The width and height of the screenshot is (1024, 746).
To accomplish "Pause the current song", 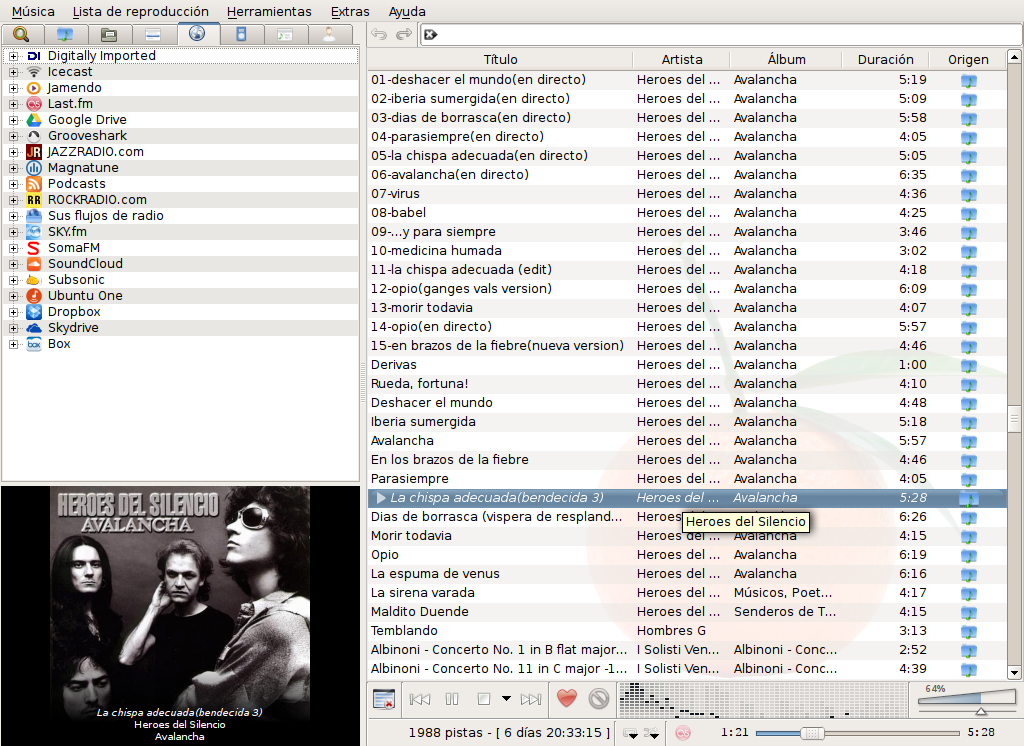I will point(452,699).
